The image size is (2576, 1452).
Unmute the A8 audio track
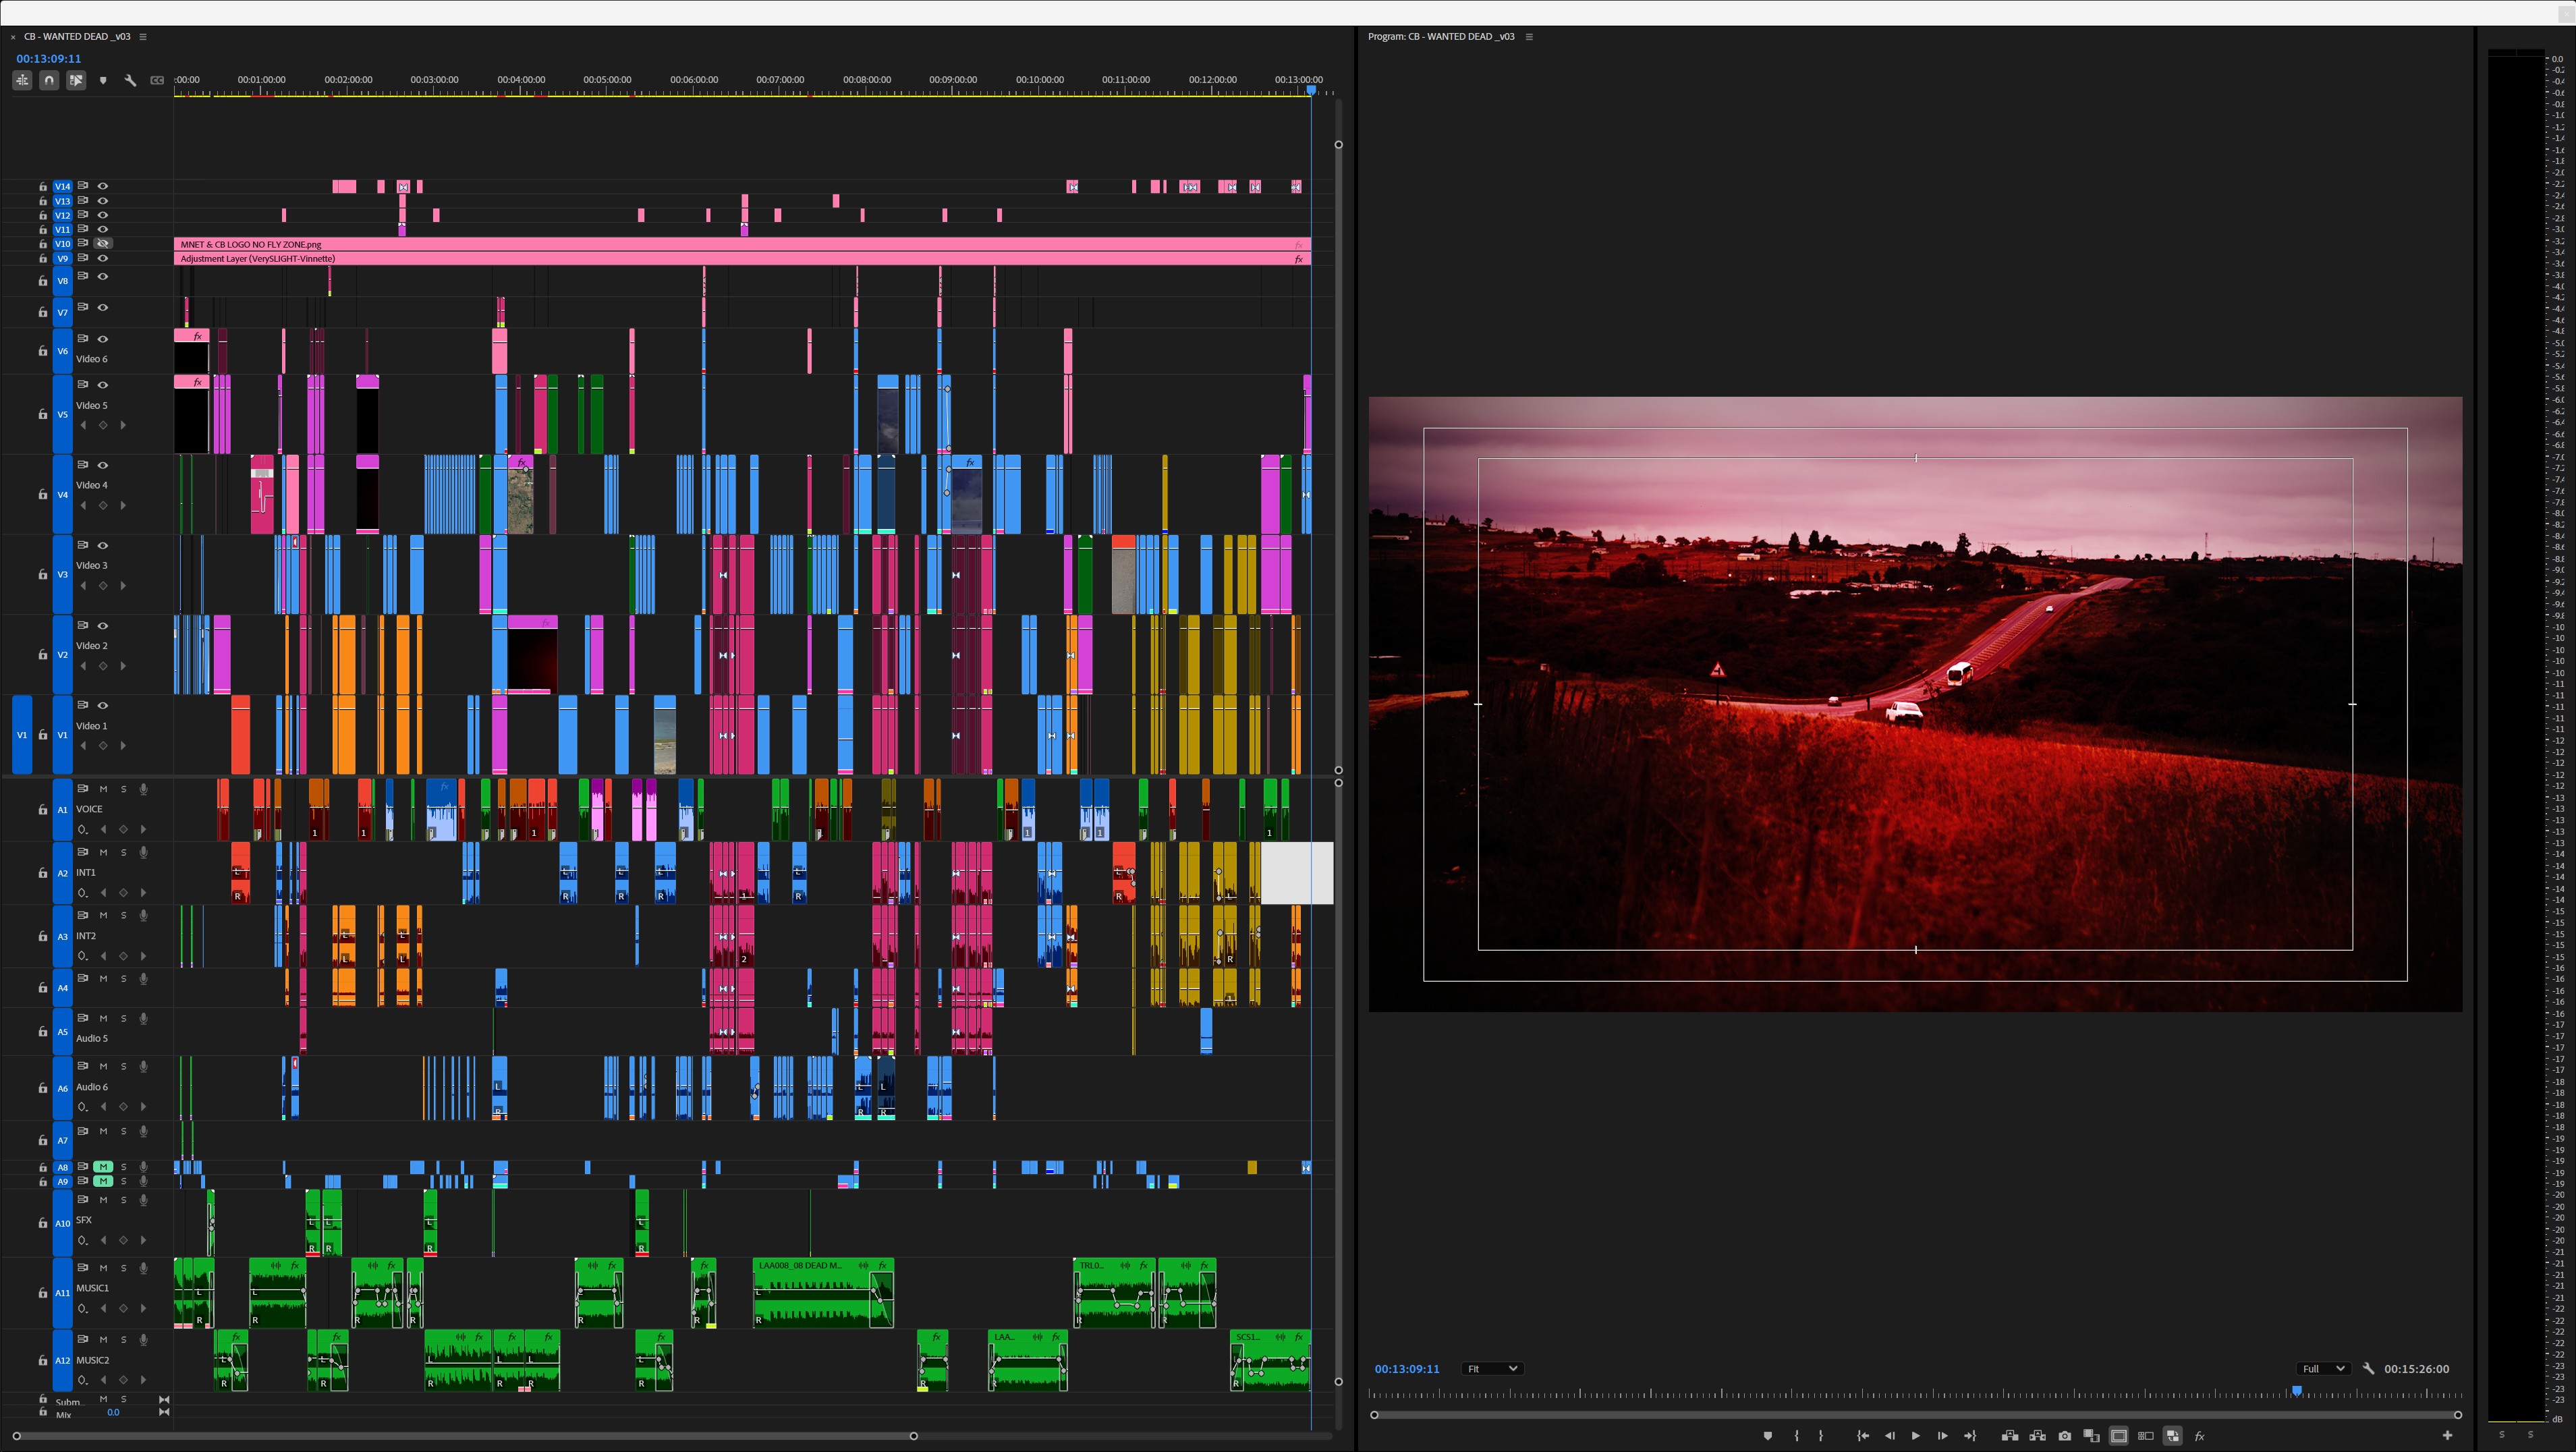[103, 1167]
